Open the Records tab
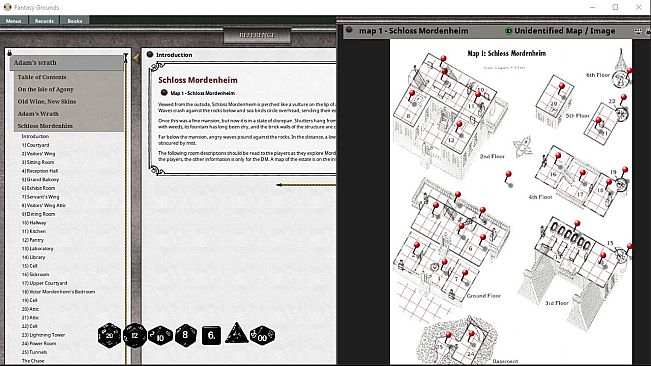The width and height of the screenshot is (651, 366). 44,21
